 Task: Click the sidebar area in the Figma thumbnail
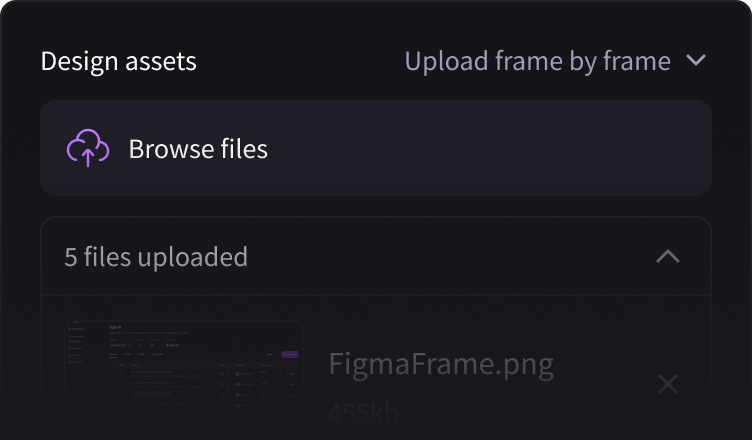[83, 365]
